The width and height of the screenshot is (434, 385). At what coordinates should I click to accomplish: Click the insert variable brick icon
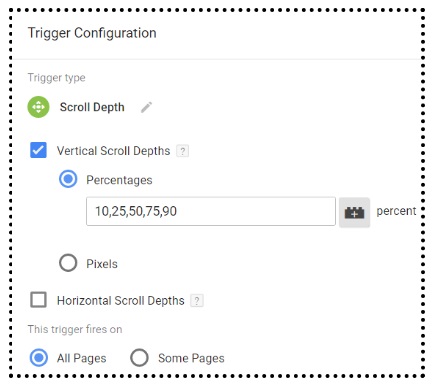point(354,212)
